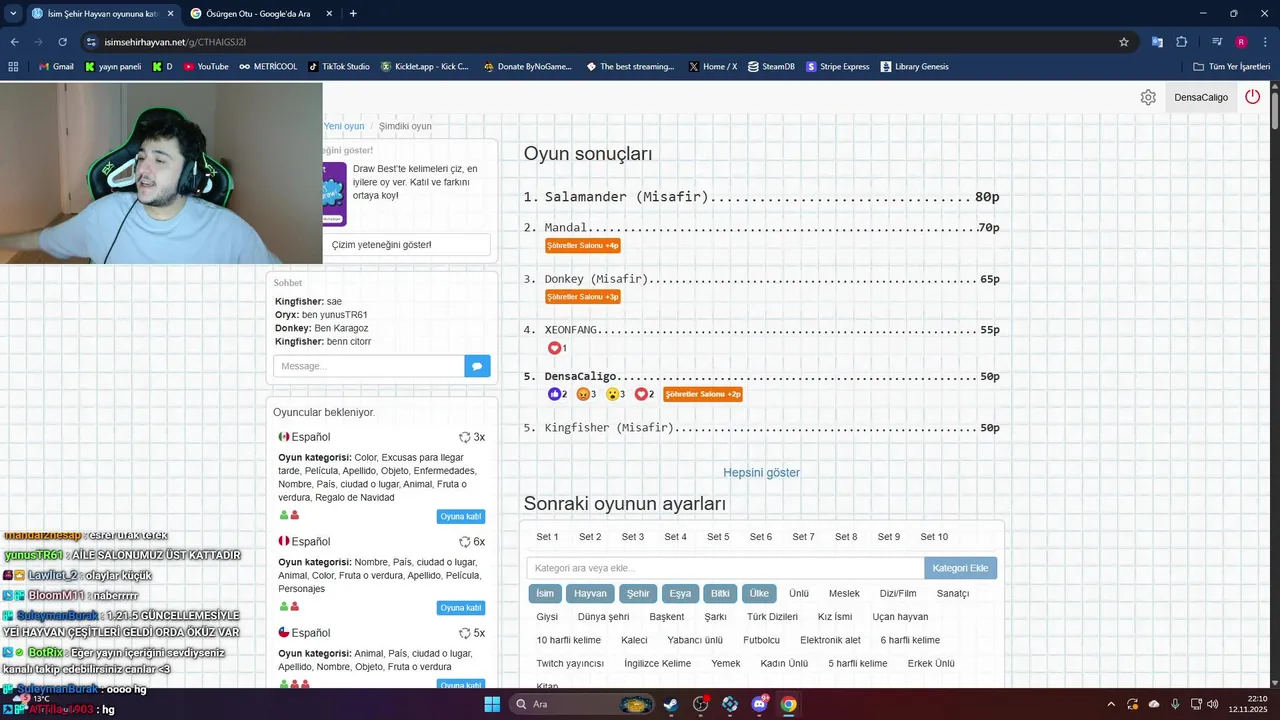Image resolution: width=1280 pixels, height=720 pixels.
Task: Enable the Ünlü category
Action: click(x=799, y=593)
